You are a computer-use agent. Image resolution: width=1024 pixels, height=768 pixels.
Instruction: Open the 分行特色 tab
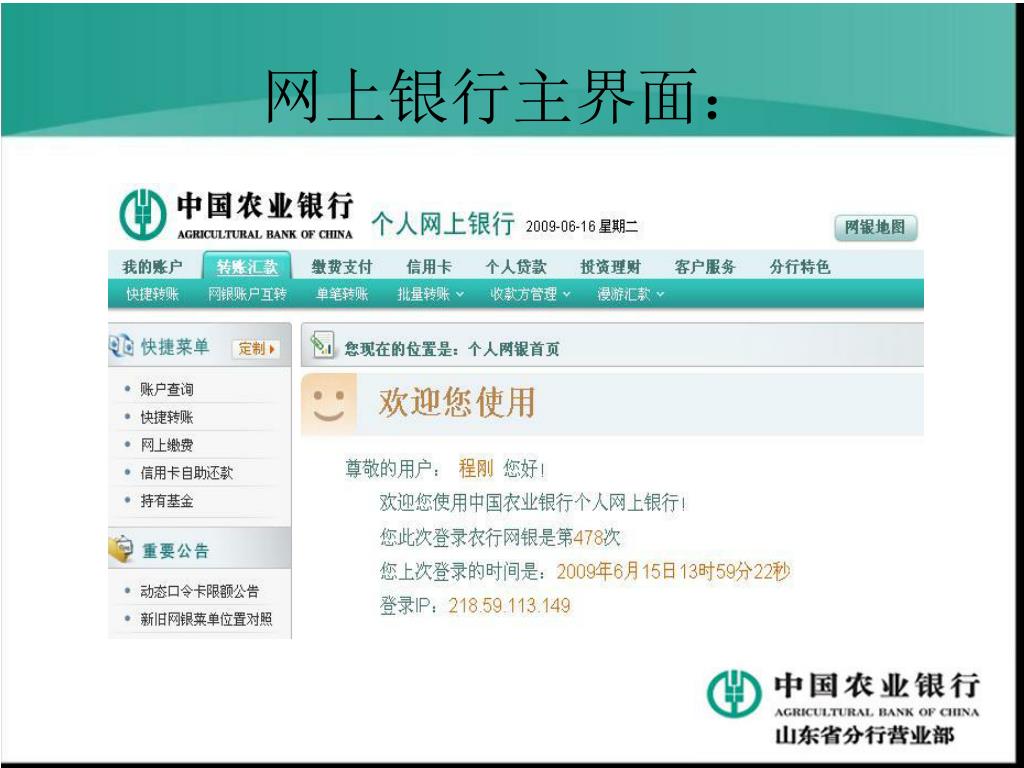click(800, 266)
